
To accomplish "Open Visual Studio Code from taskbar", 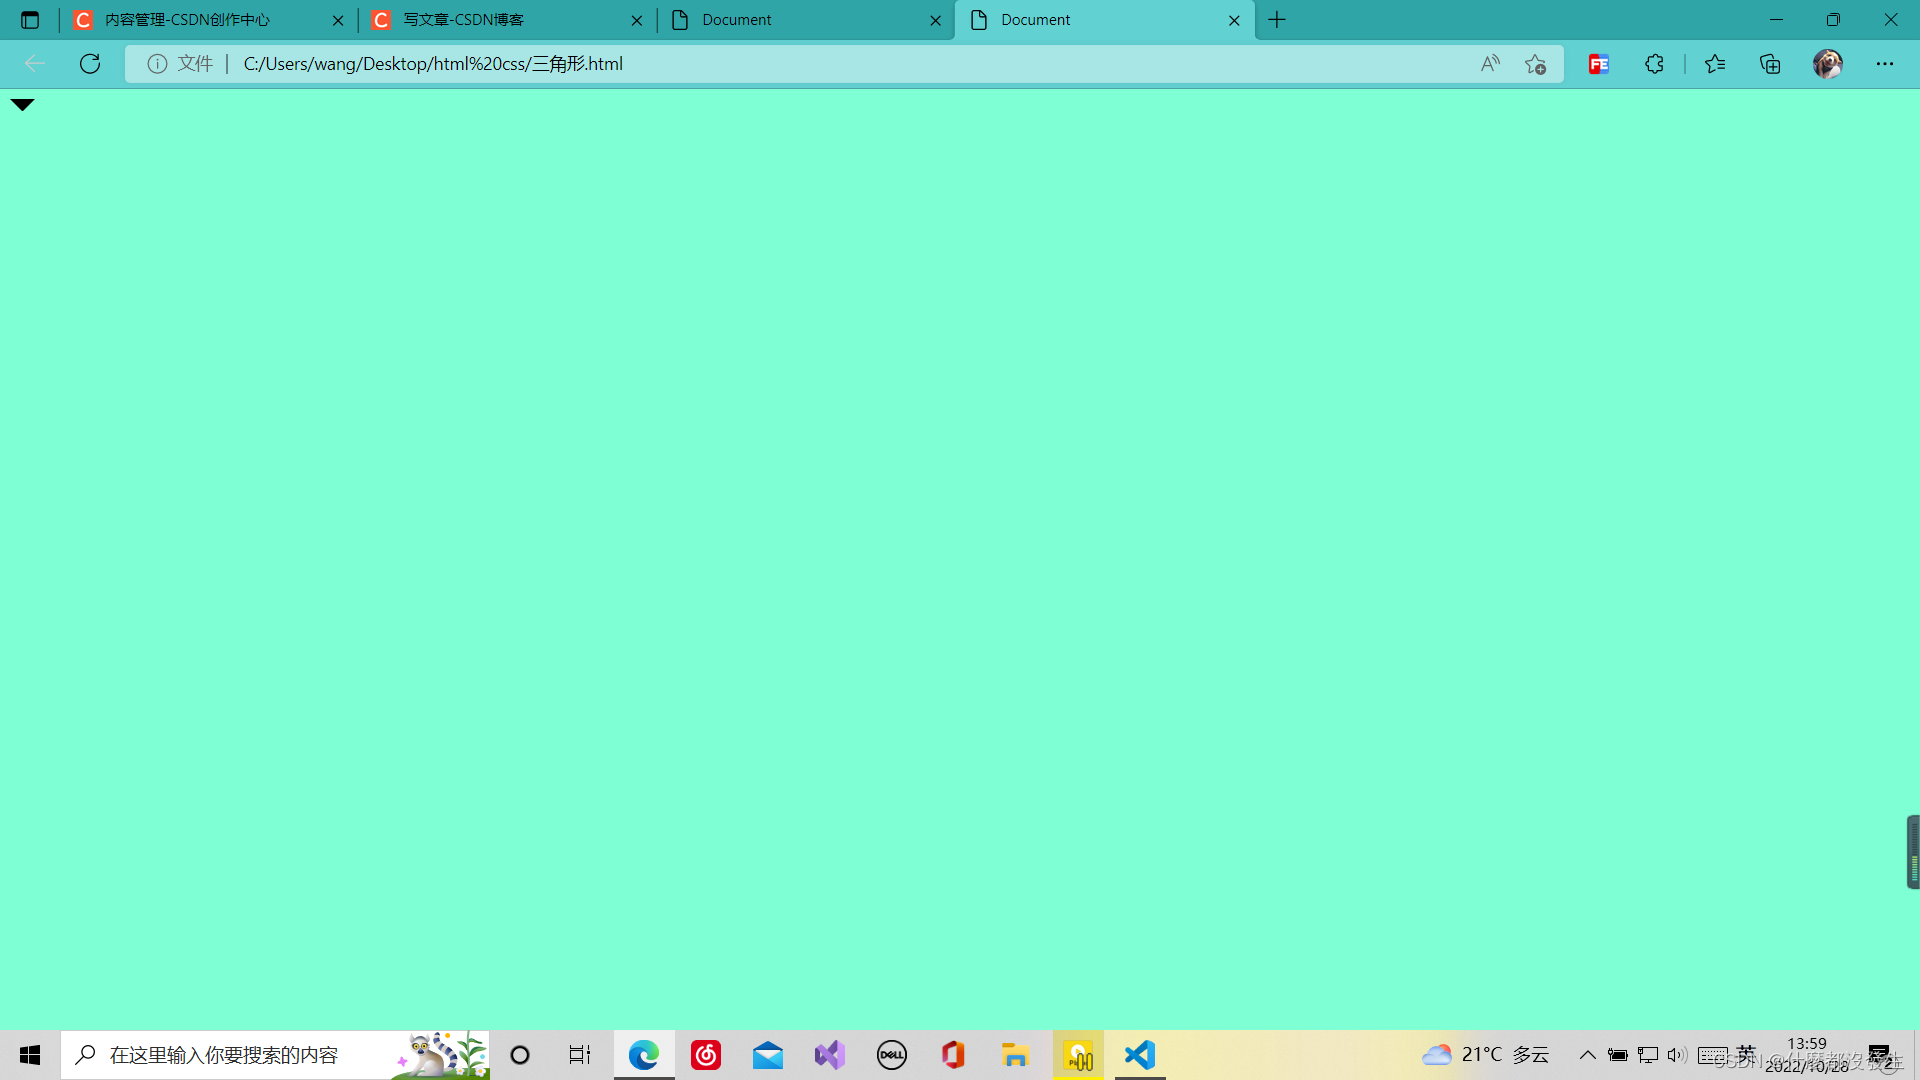I will 1140,1055.
